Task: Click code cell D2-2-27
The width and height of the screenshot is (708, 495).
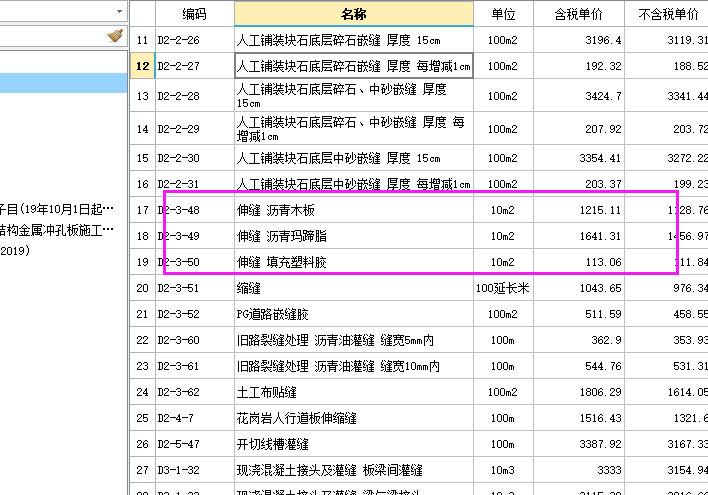Action: click(x=195, y=66)
